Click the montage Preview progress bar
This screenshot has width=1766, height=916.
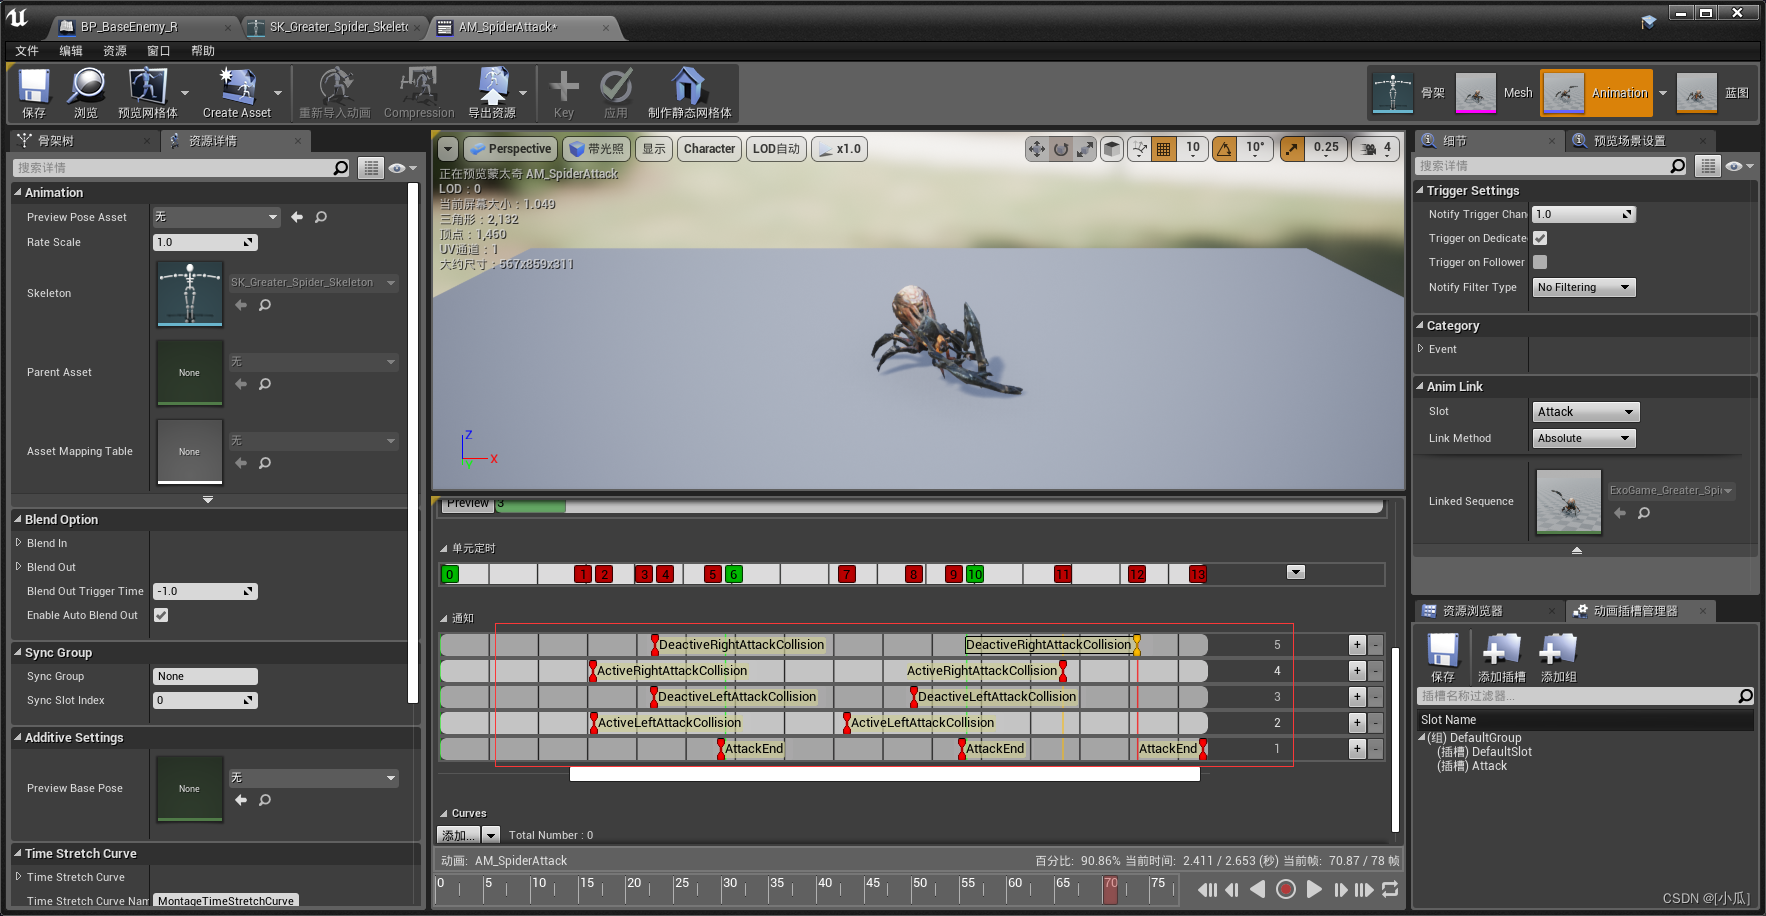click(x=939, y=506)
